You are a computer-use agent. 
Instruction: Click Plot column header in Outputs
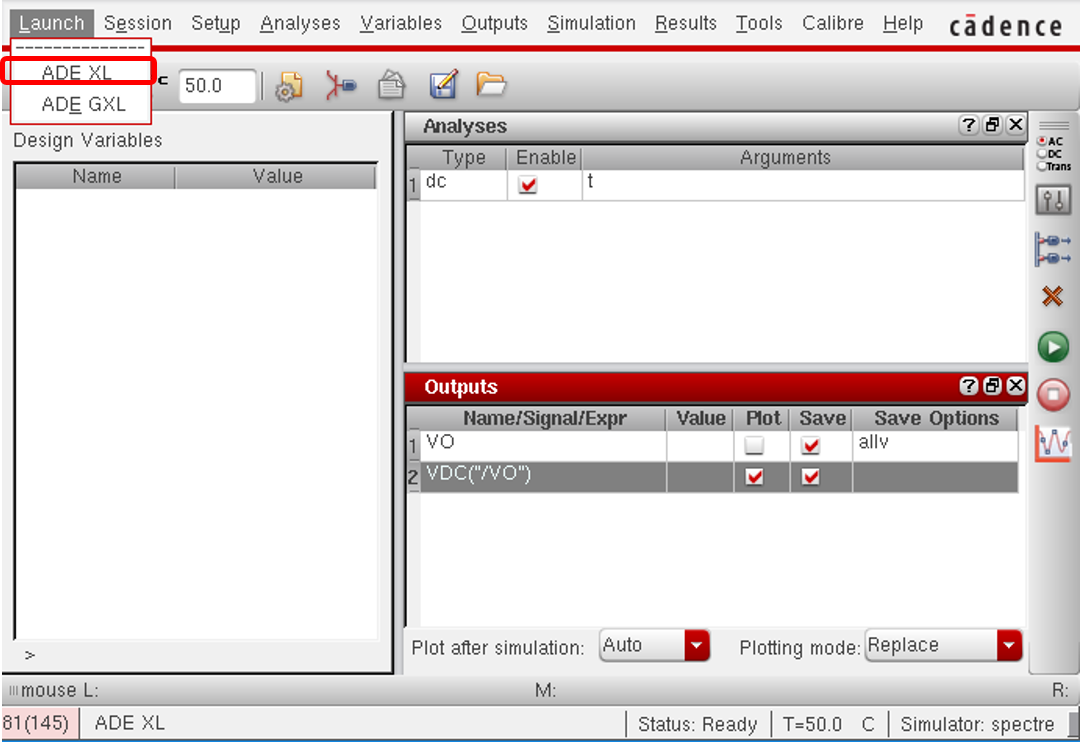point(762,418)
